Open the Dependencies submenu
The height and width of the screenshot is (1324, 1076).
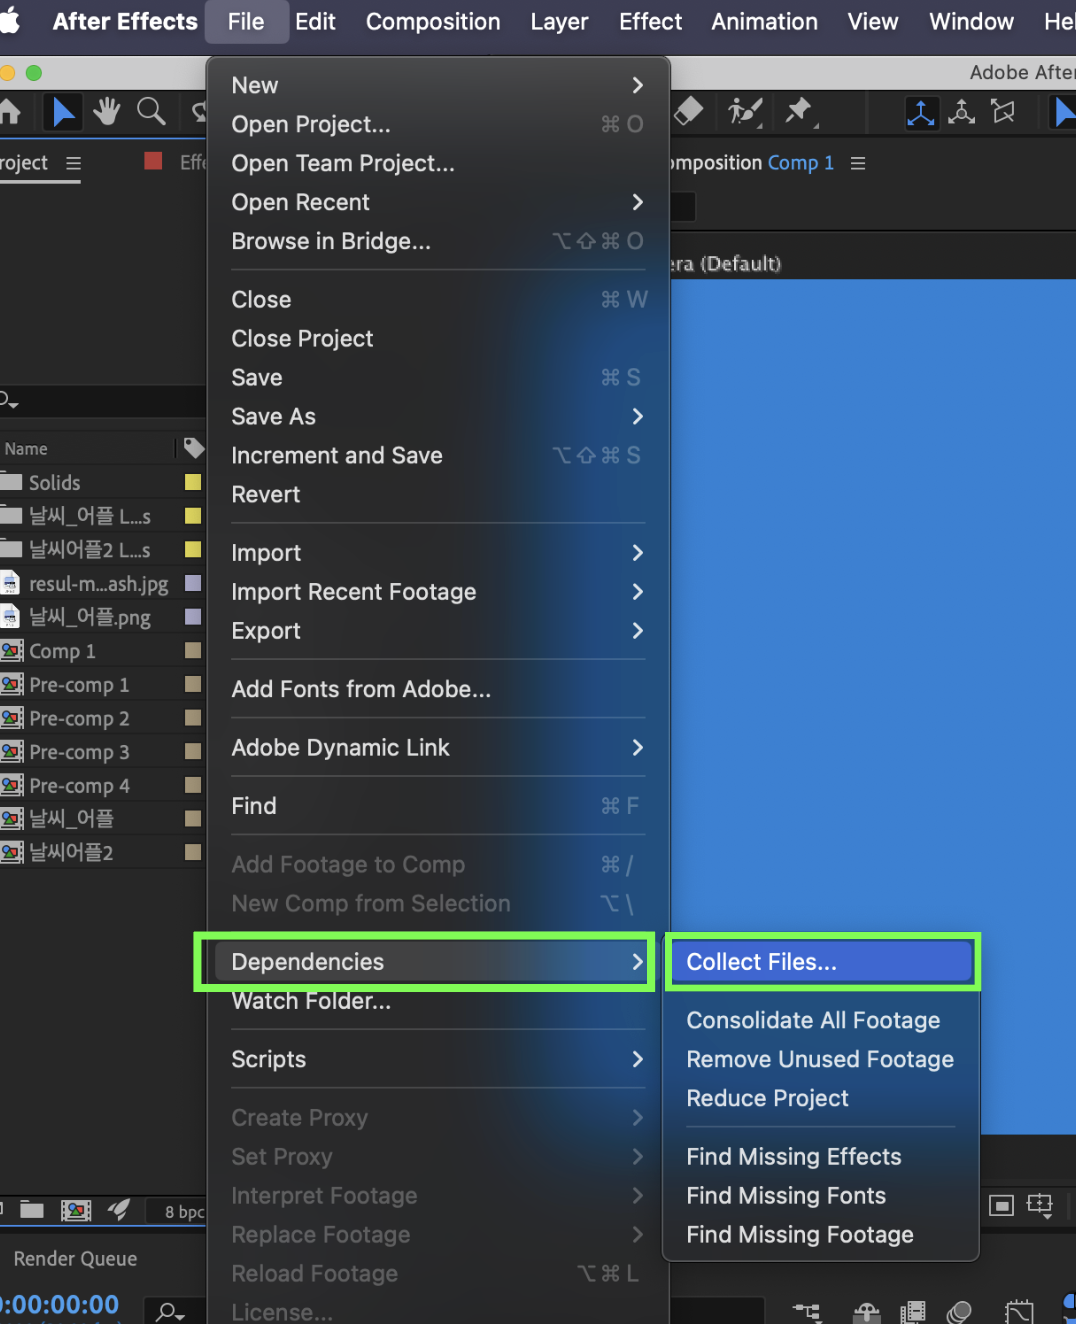coord(433,962)
